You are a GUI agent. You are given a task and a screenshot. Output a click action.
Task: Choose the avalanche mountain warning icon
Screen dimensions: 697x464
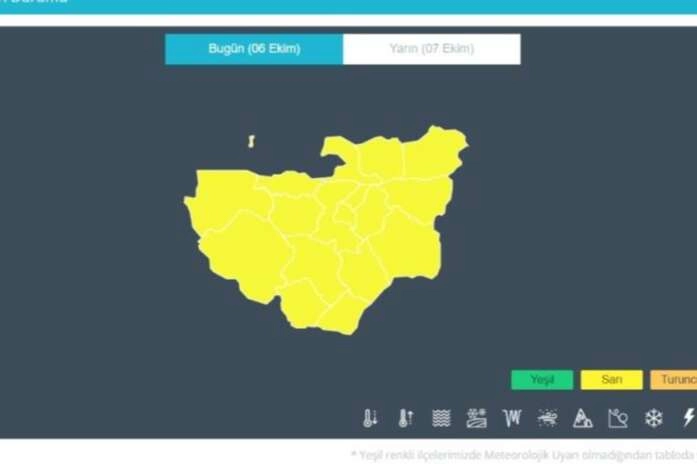click(583, 418)
